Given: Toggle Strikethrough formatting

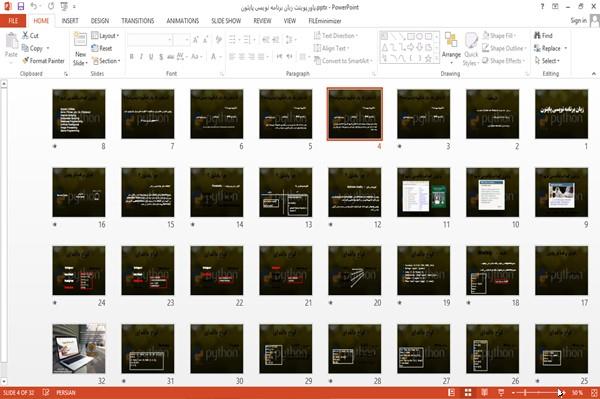Looking at the screenshot, I should 171,57.
